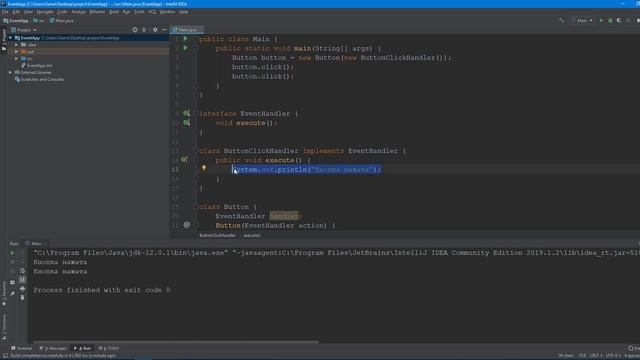Viewport: 640px width, 360px height.
Task: Click the pin tab icon in the Run panel
Action: pos(12,293)
